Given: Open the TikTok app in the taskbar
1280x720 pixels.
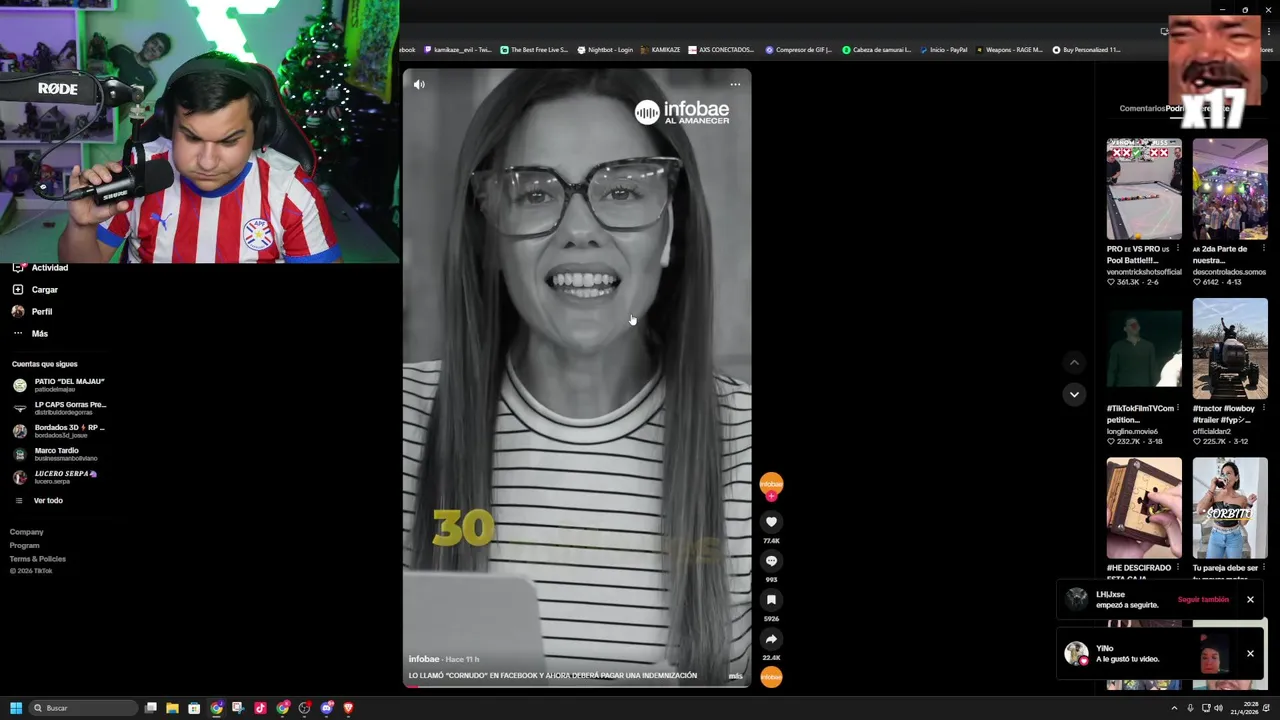Looking at the screenshot, I should click(260, 708).
